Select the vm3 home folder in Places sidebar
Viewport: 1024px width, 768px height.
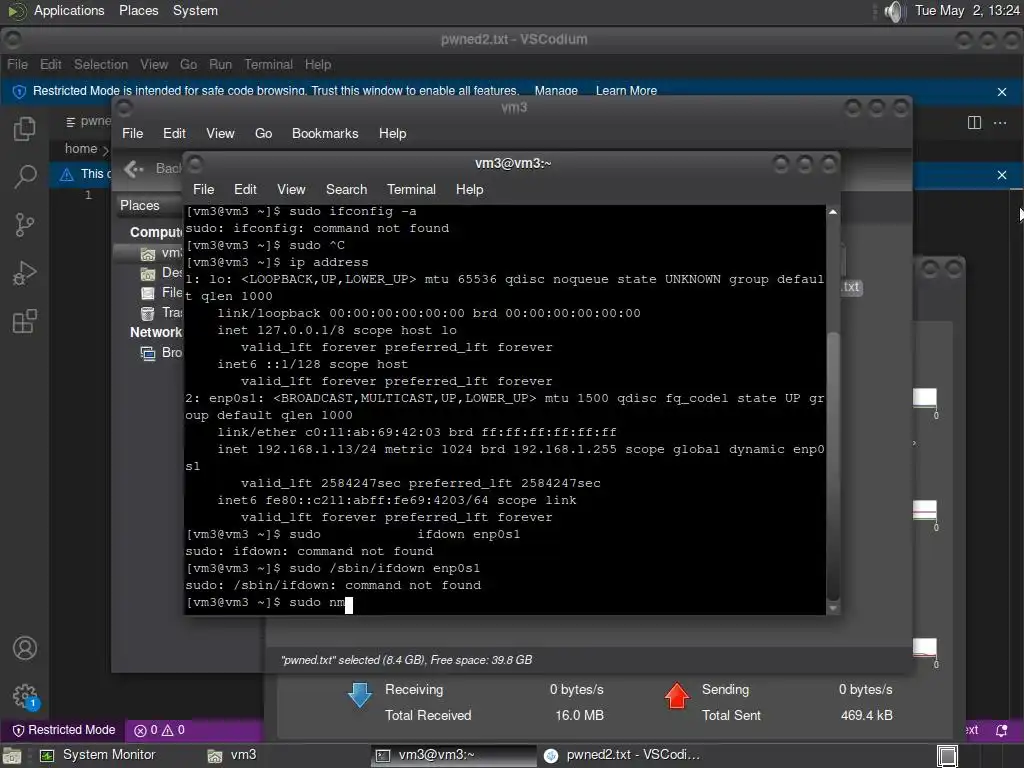point(161,253)
